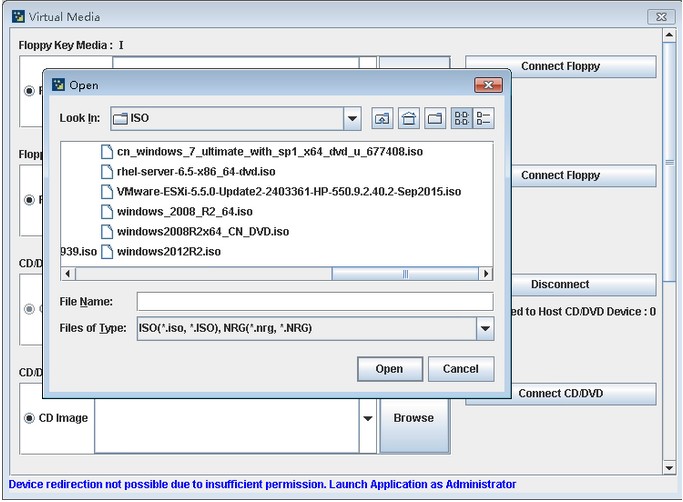
Task: Select VMware-ESXi-5.5.0-Update2 iso file name
Action: [x=289, y=192]
